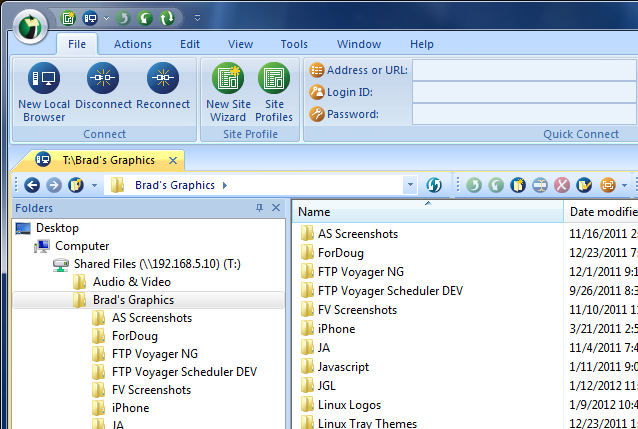The image size is (638, 429).
Task: Switch to the View ribbon tab
Action: tap(240, 44)
